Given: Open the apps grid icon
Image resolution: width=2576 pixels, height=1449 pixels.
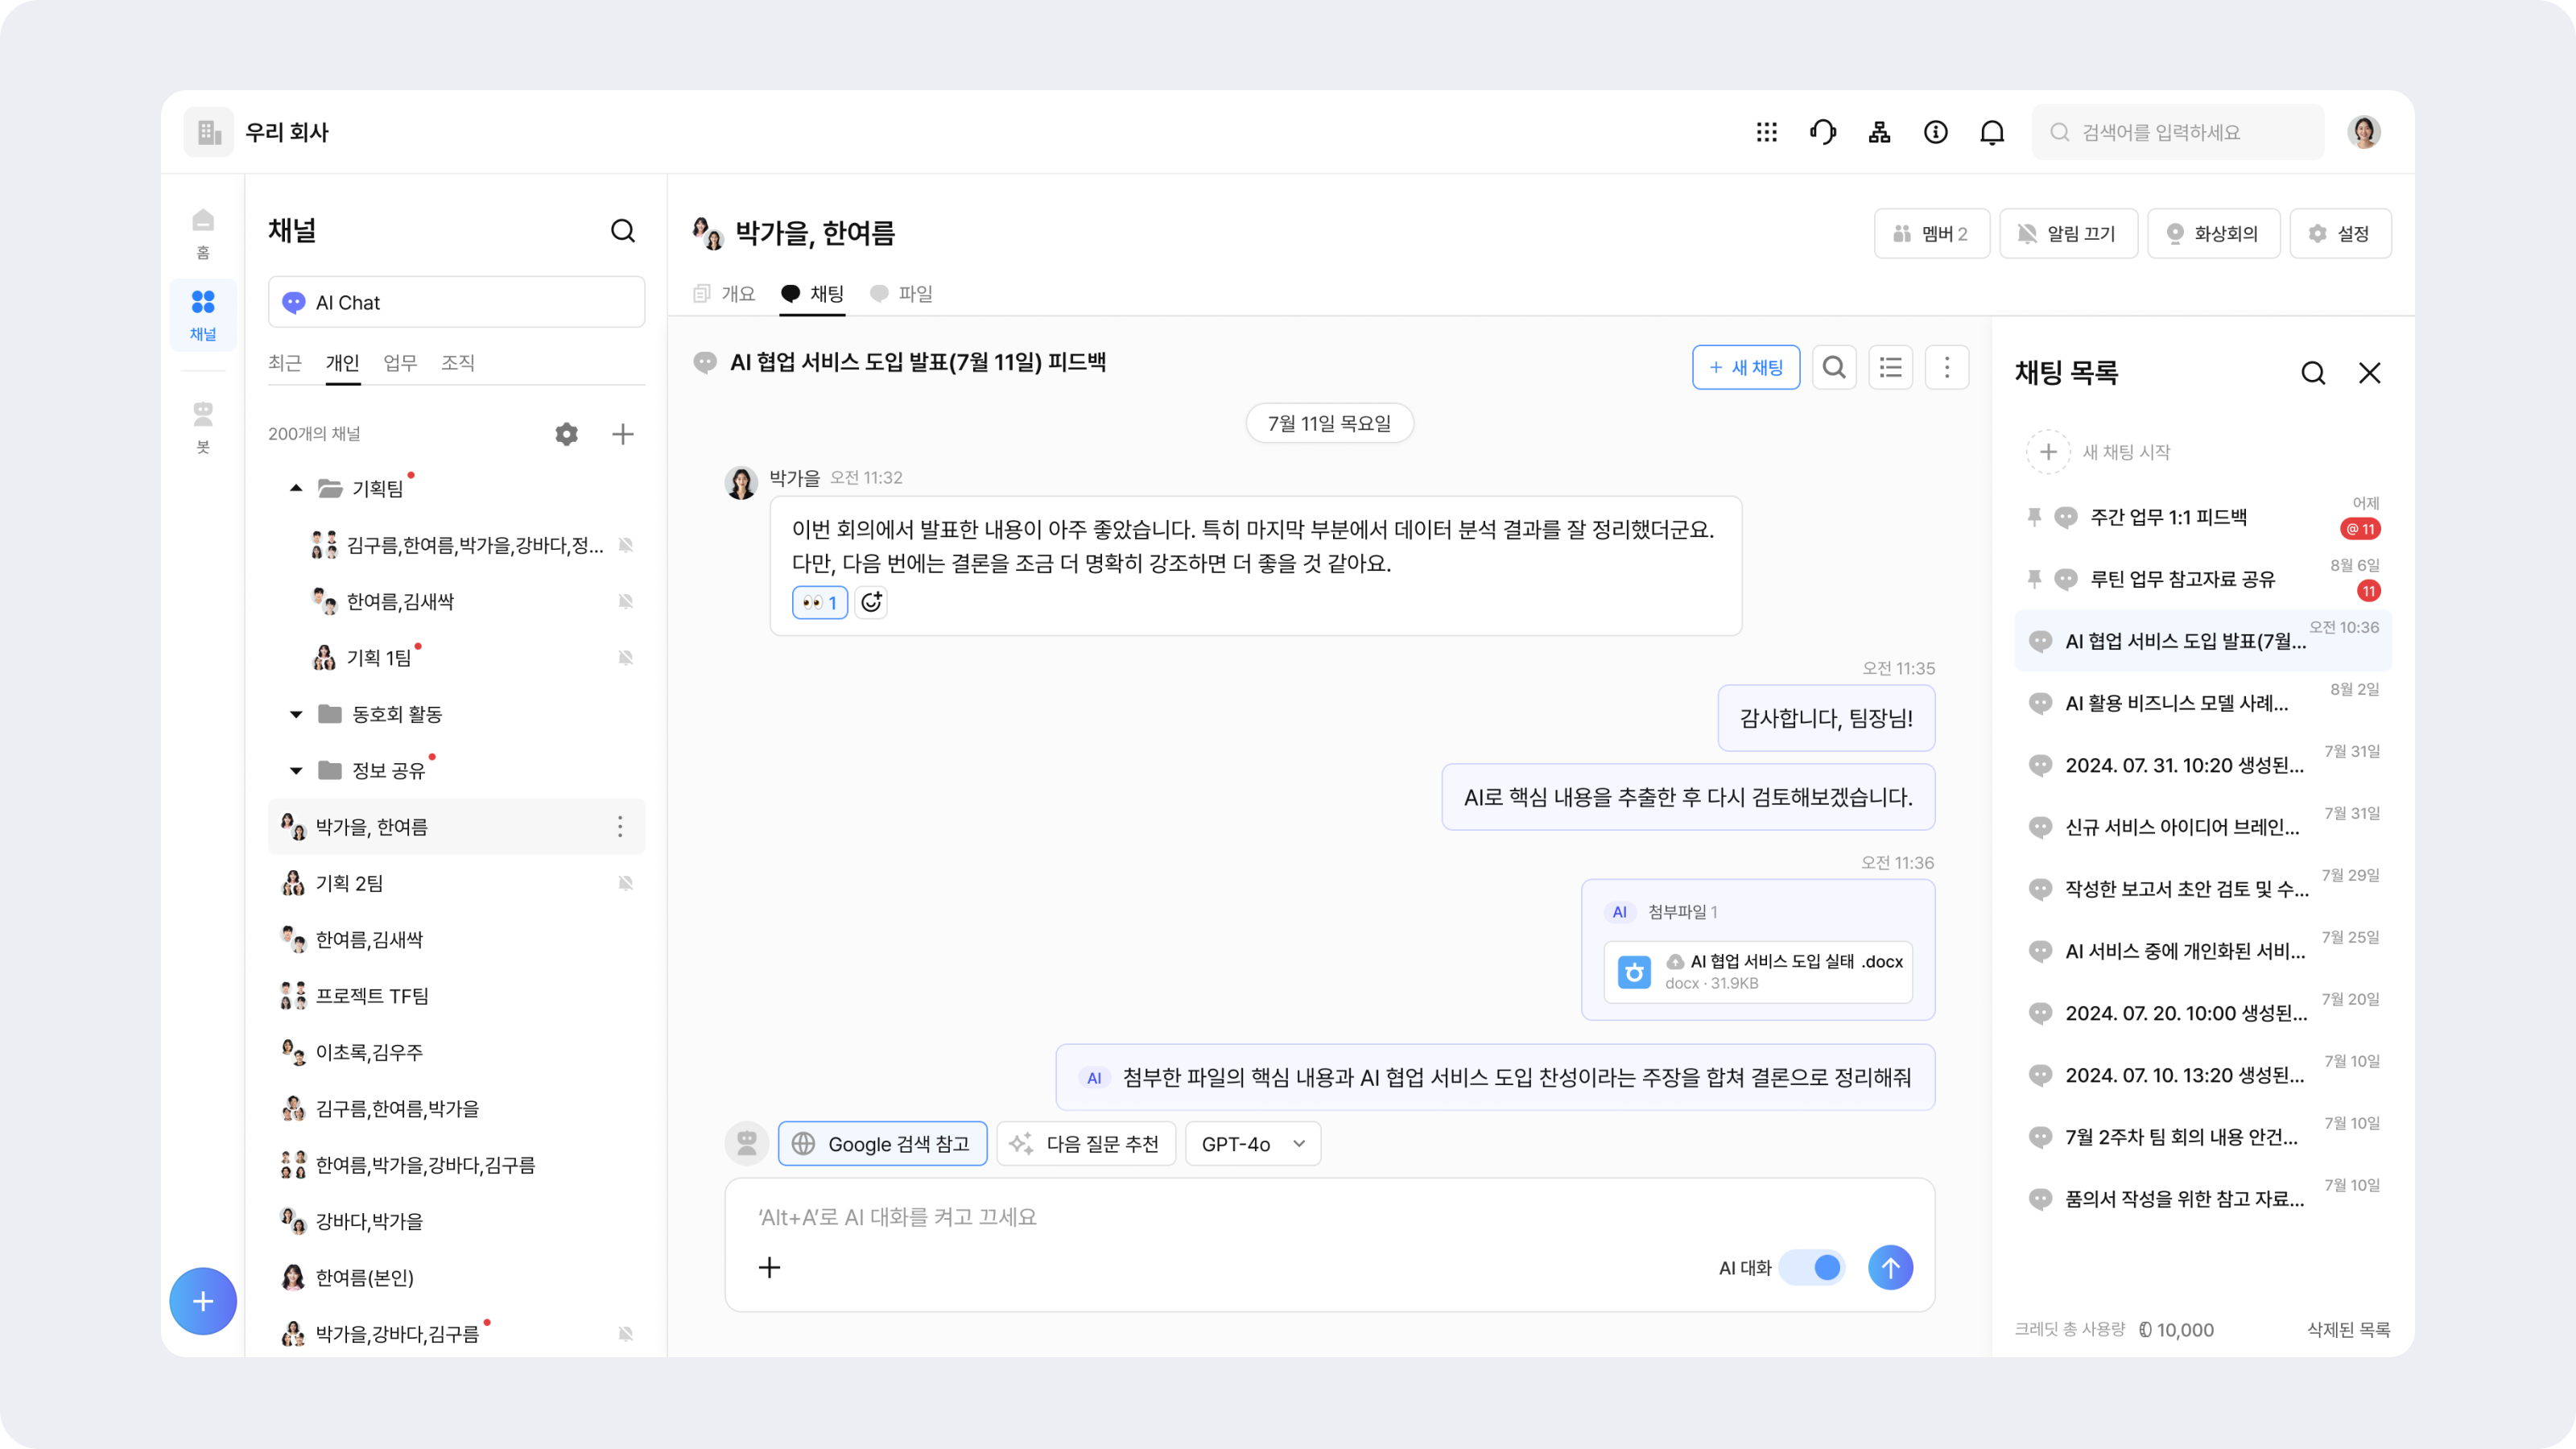Looking at the screenshot, I should pos(1766,132).
